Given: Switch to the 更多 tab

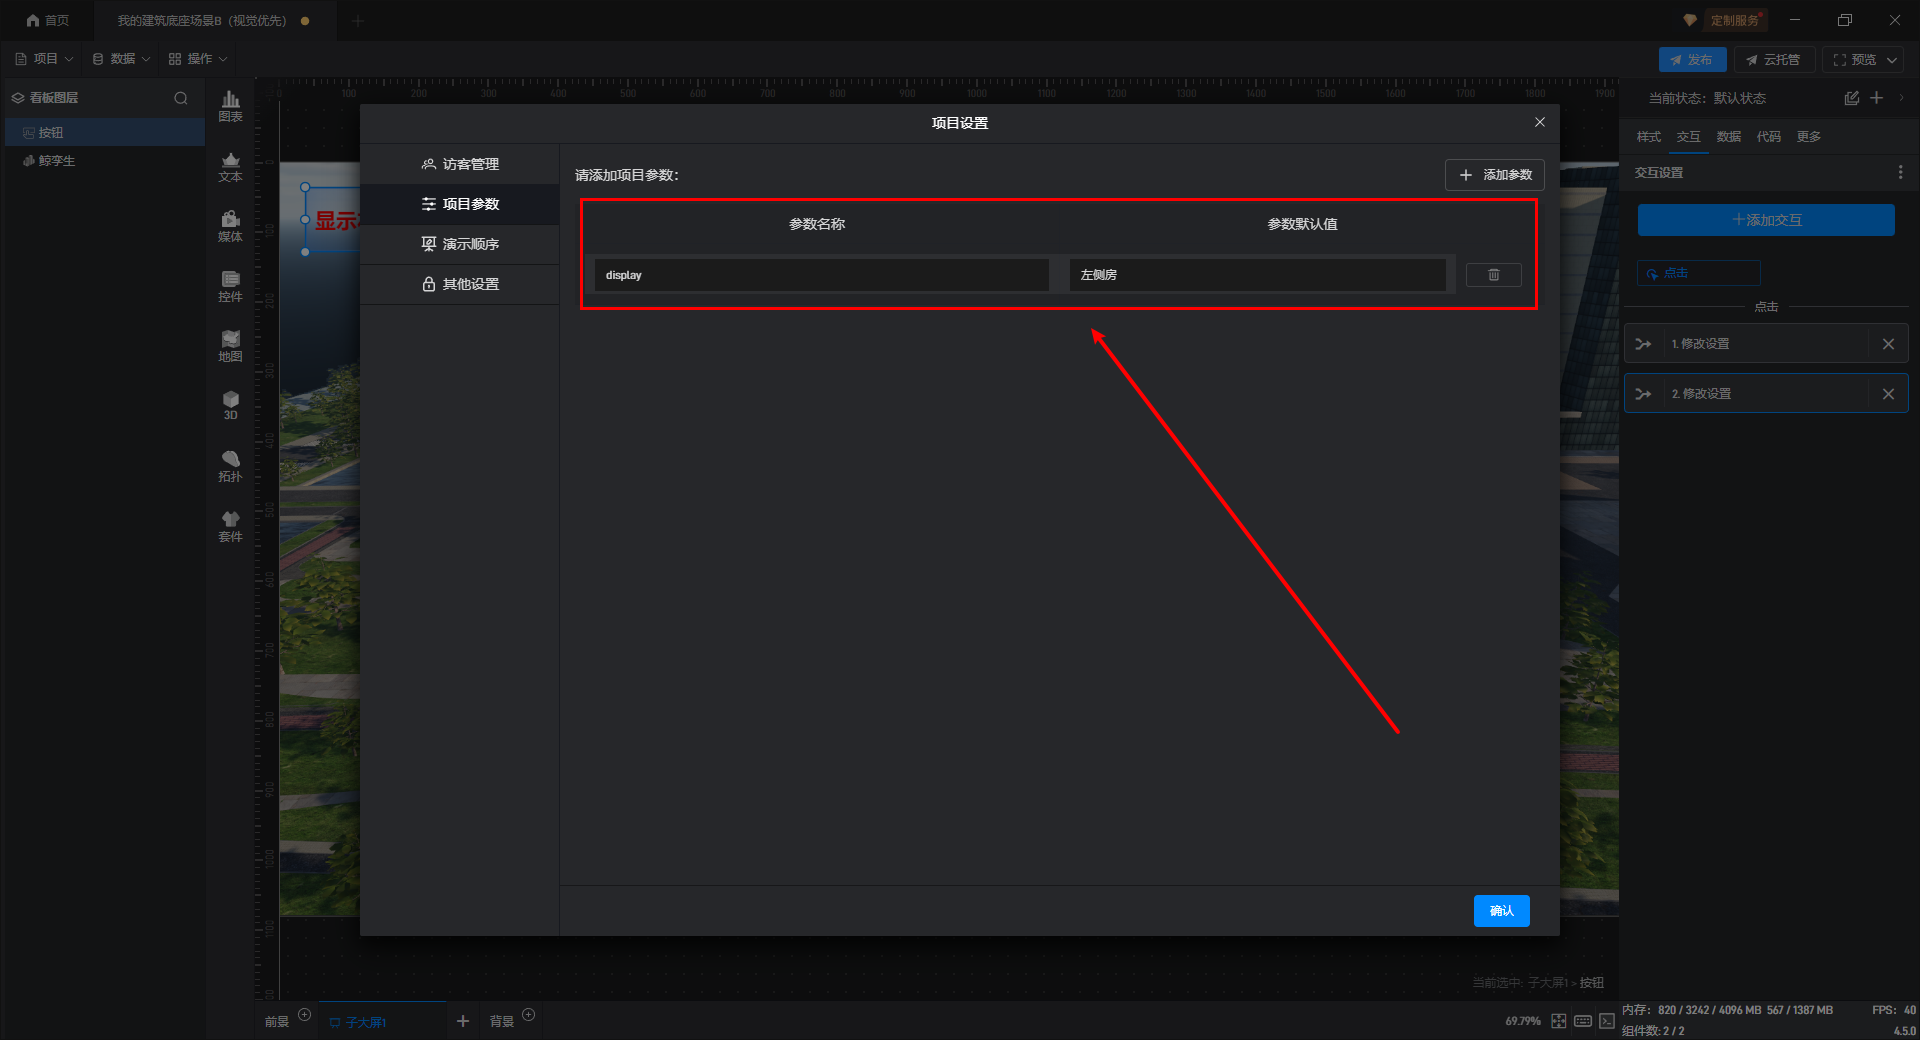Looking at the screenshot, I should (1809, 137).
